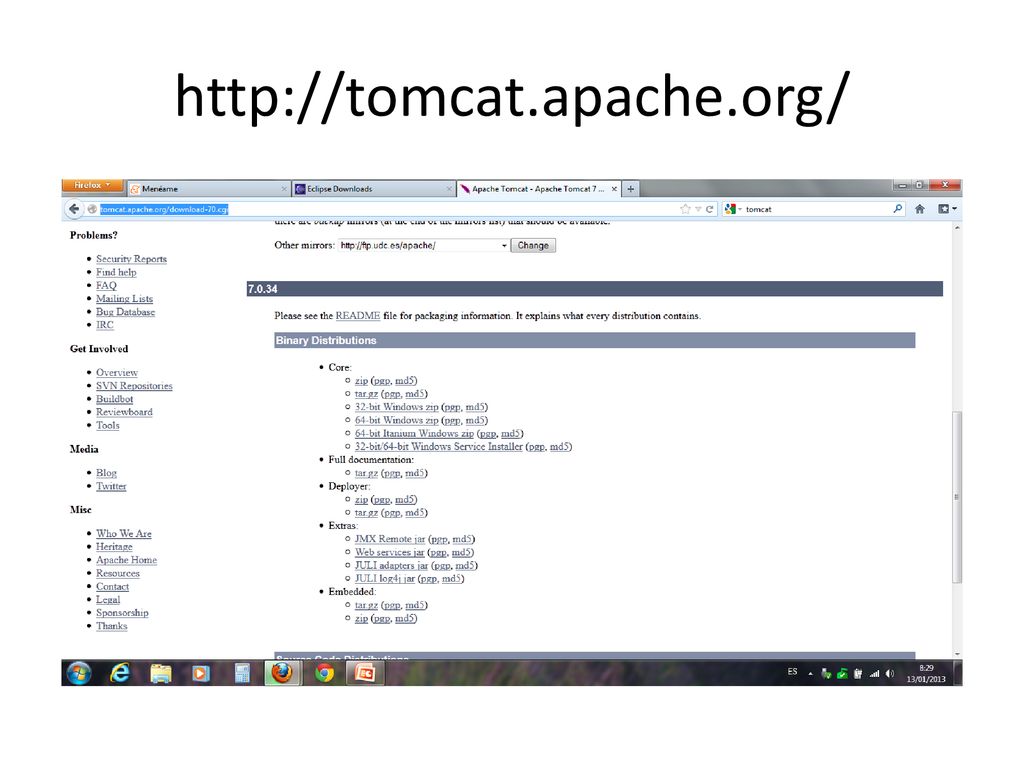Click the page vertical scrollbar thumb
The width and height of the screenshot is (1024, 768).
coord(957,496)
